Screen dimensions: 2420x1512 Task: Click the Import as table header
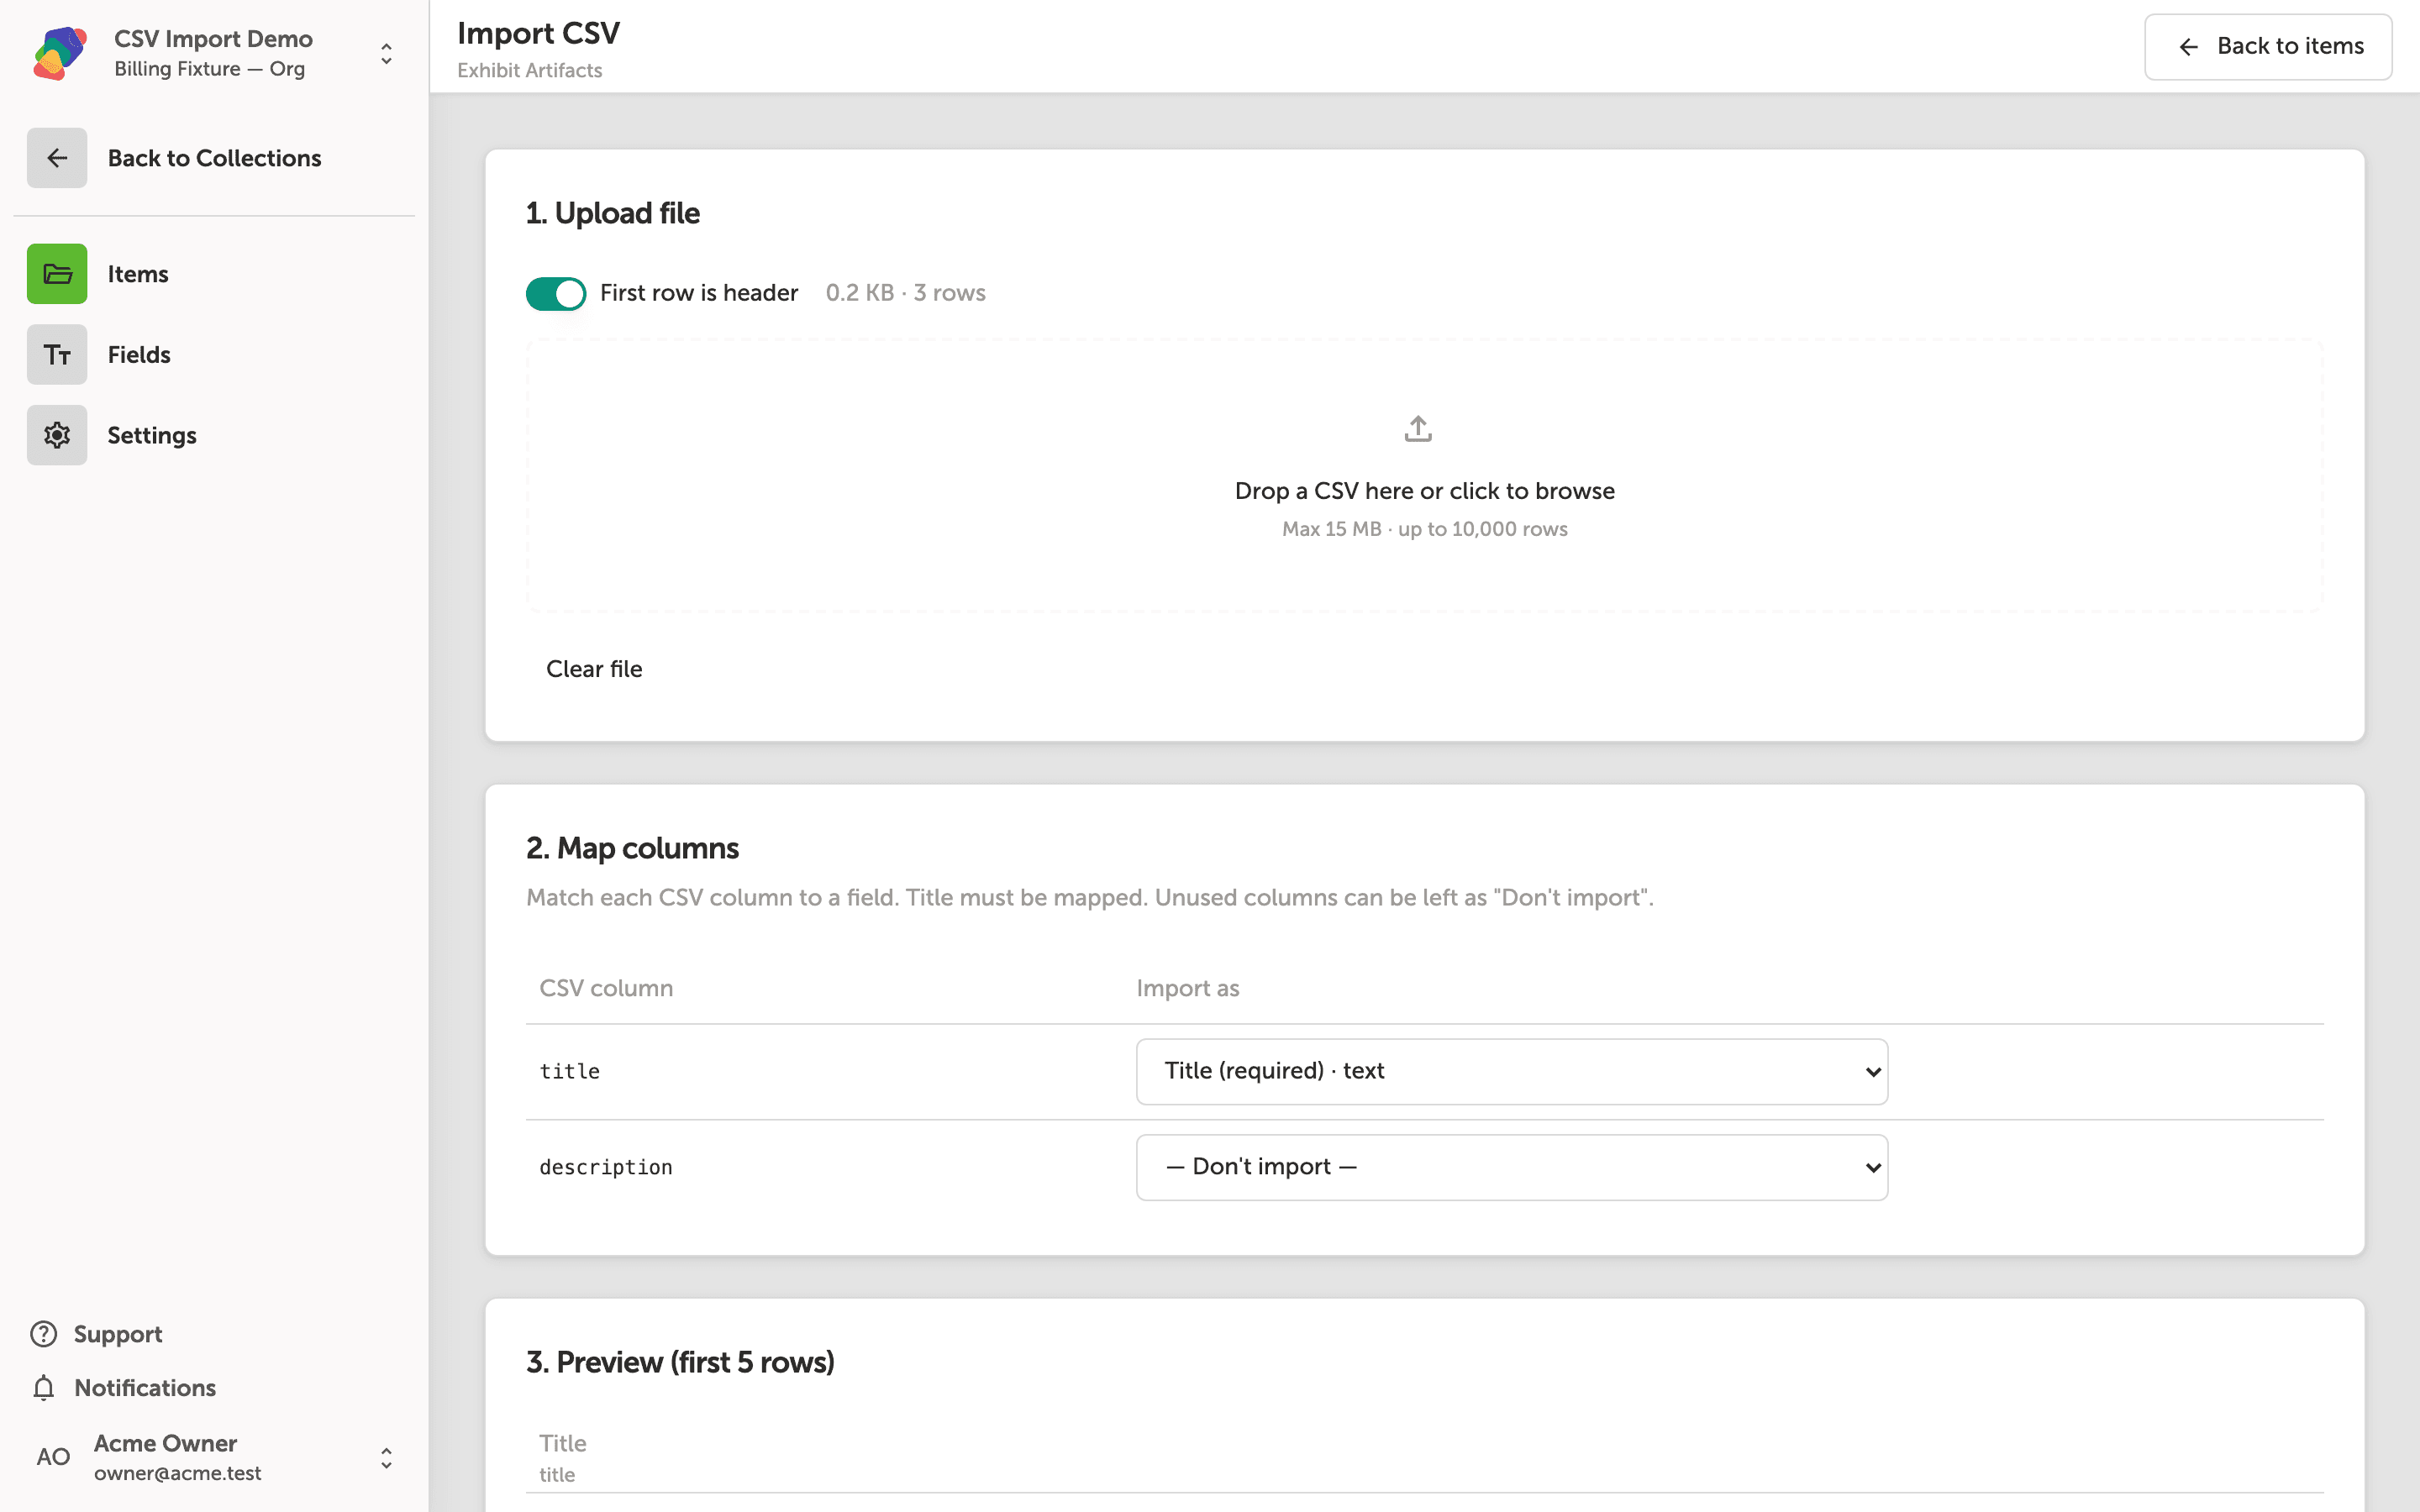[x=1187, y=988]
